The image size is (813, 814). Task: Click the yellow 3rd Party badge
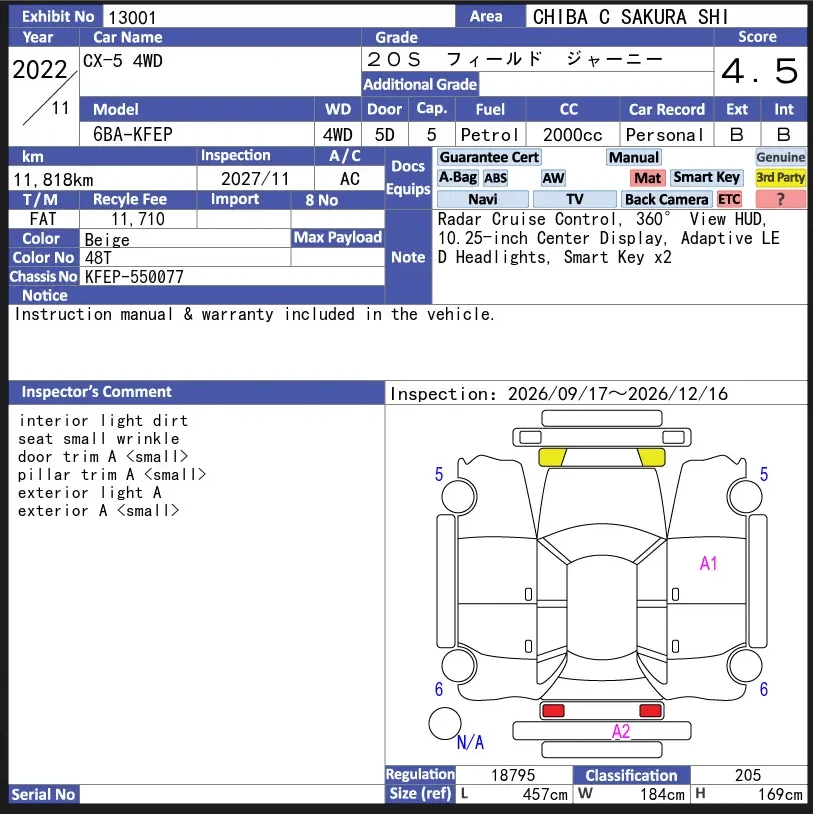[x=780, y=178]
